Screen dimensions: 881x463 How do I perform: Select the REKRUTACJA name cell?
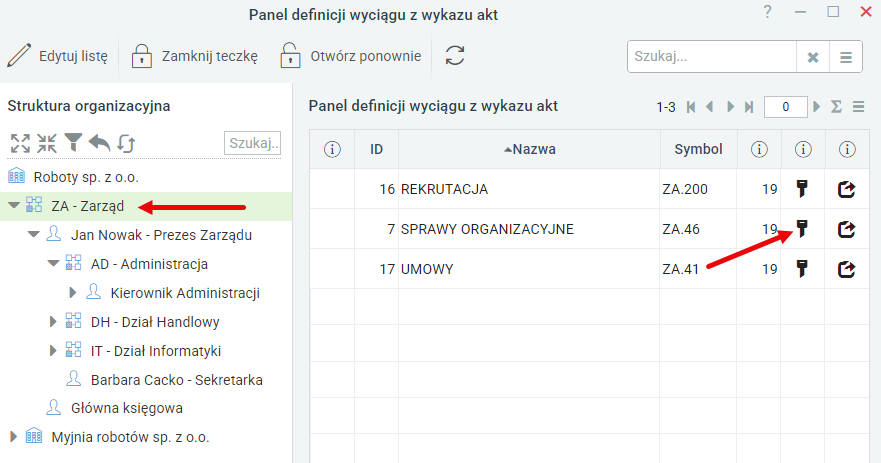click(529, 189)
